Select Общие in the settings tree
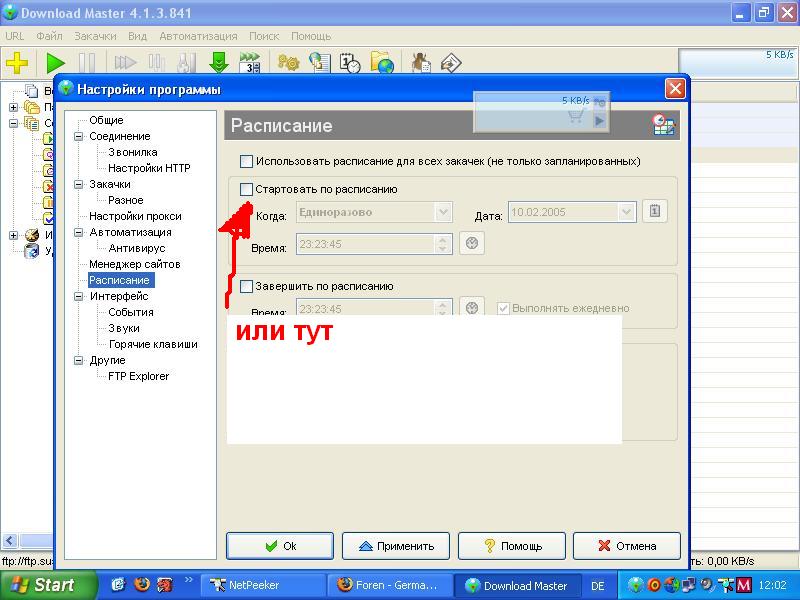Screen dimensions: 800x600 (x=106, y=120)
